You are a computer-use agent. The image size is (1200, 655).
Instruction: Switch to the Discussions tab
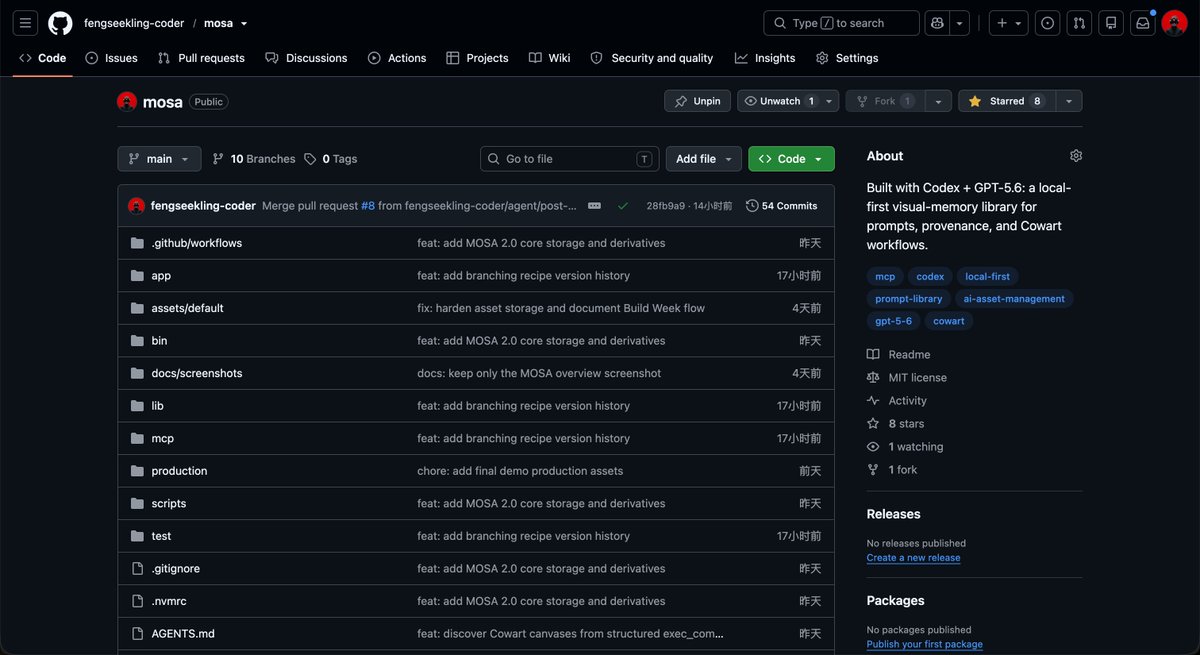tap(306, 58)
